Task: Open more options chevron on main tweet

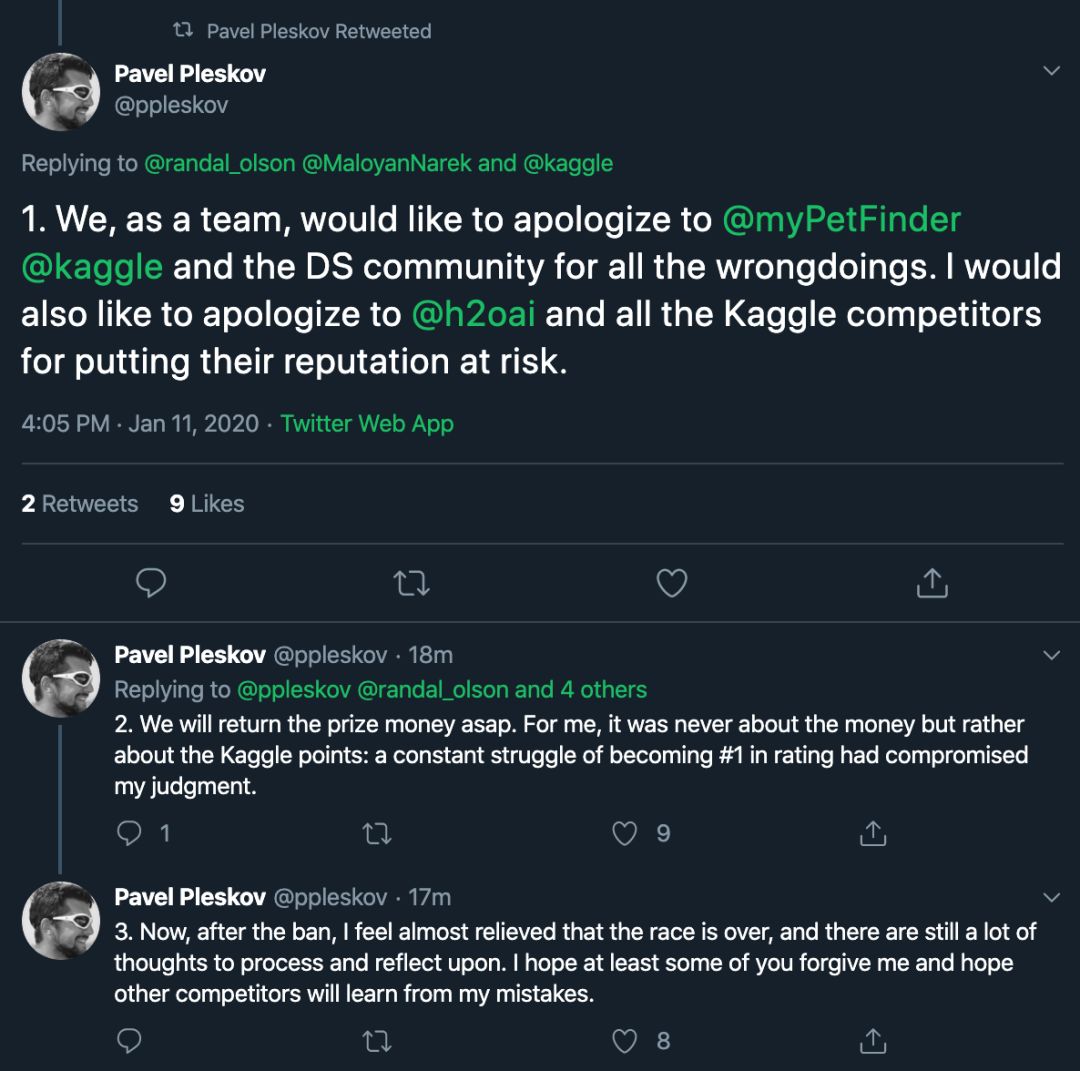Action: [1051, 71]
